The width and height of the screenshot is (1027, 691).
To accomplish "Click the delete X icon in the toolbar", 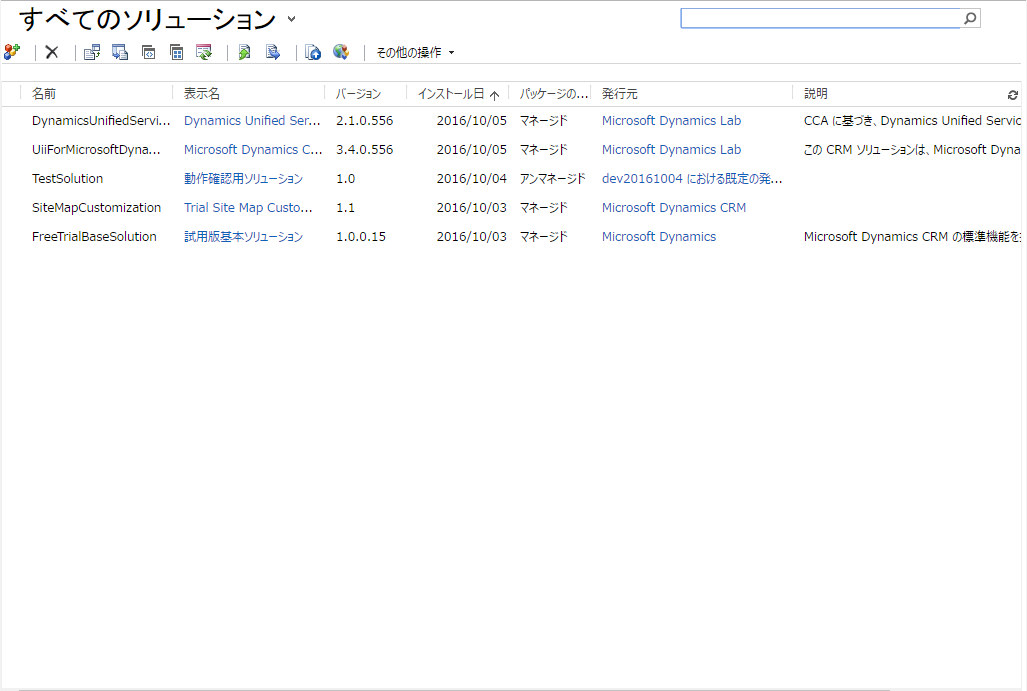I will (x=52, y=52).
